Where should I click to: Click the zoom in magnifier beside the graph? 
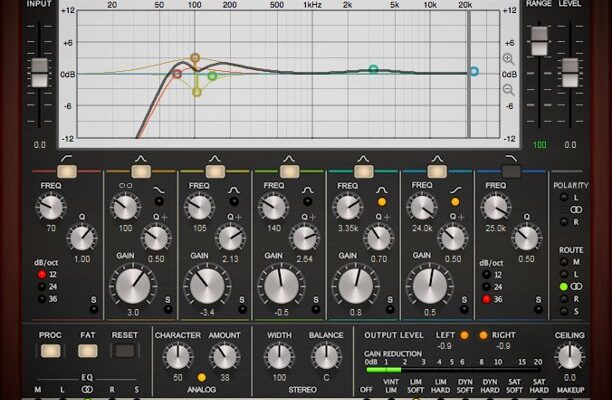(x=508, y=59)
